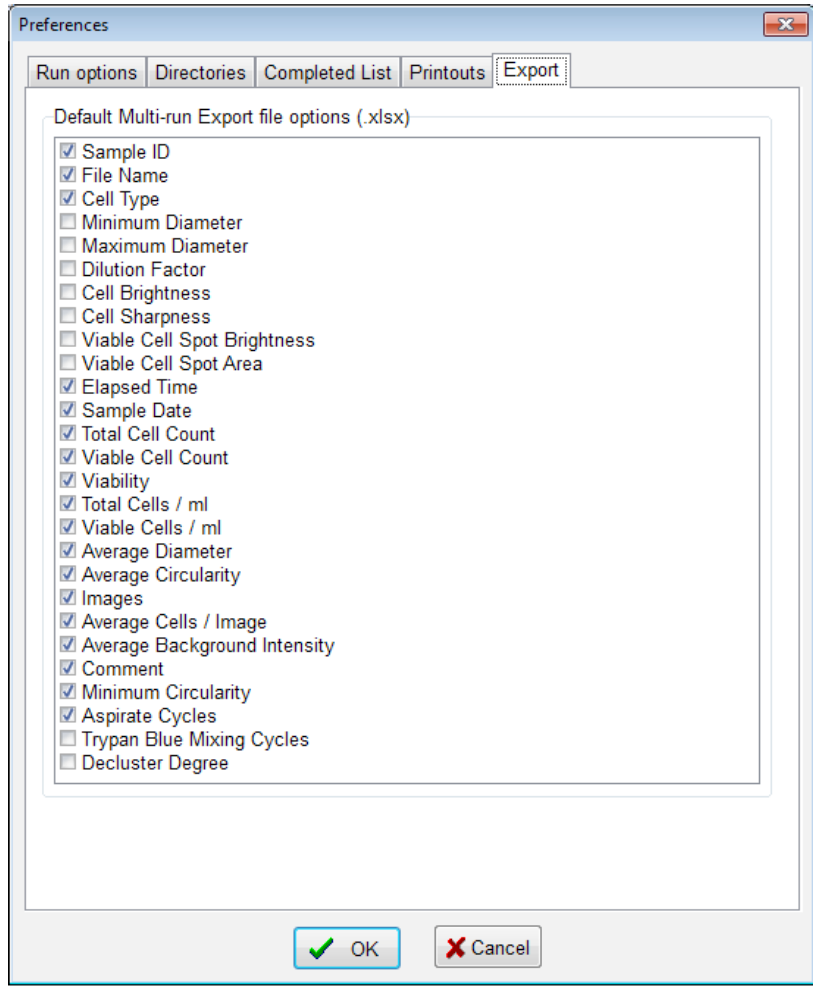Uncheck the Elapsed Time option
Viewport: 819px width, 995px height.
[69, 384]
